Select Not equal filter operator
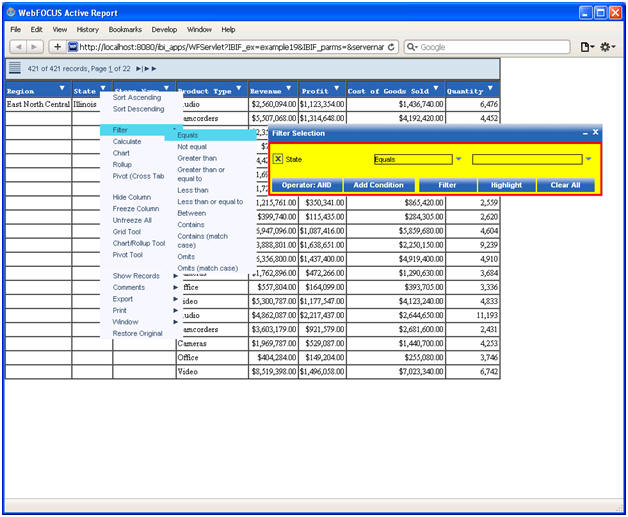The image size is (628, 517). coord(192,147)
